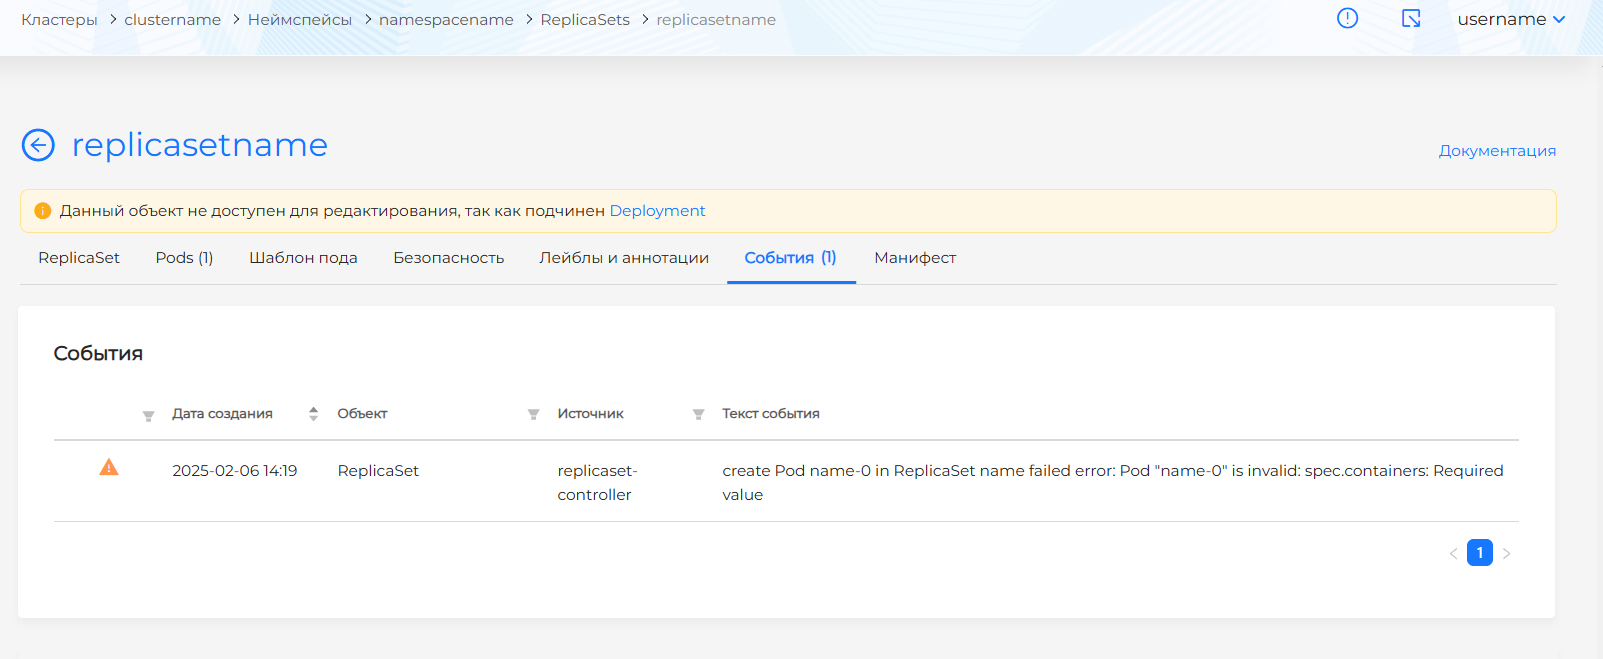Go to previous page of events

point(1453,553)
